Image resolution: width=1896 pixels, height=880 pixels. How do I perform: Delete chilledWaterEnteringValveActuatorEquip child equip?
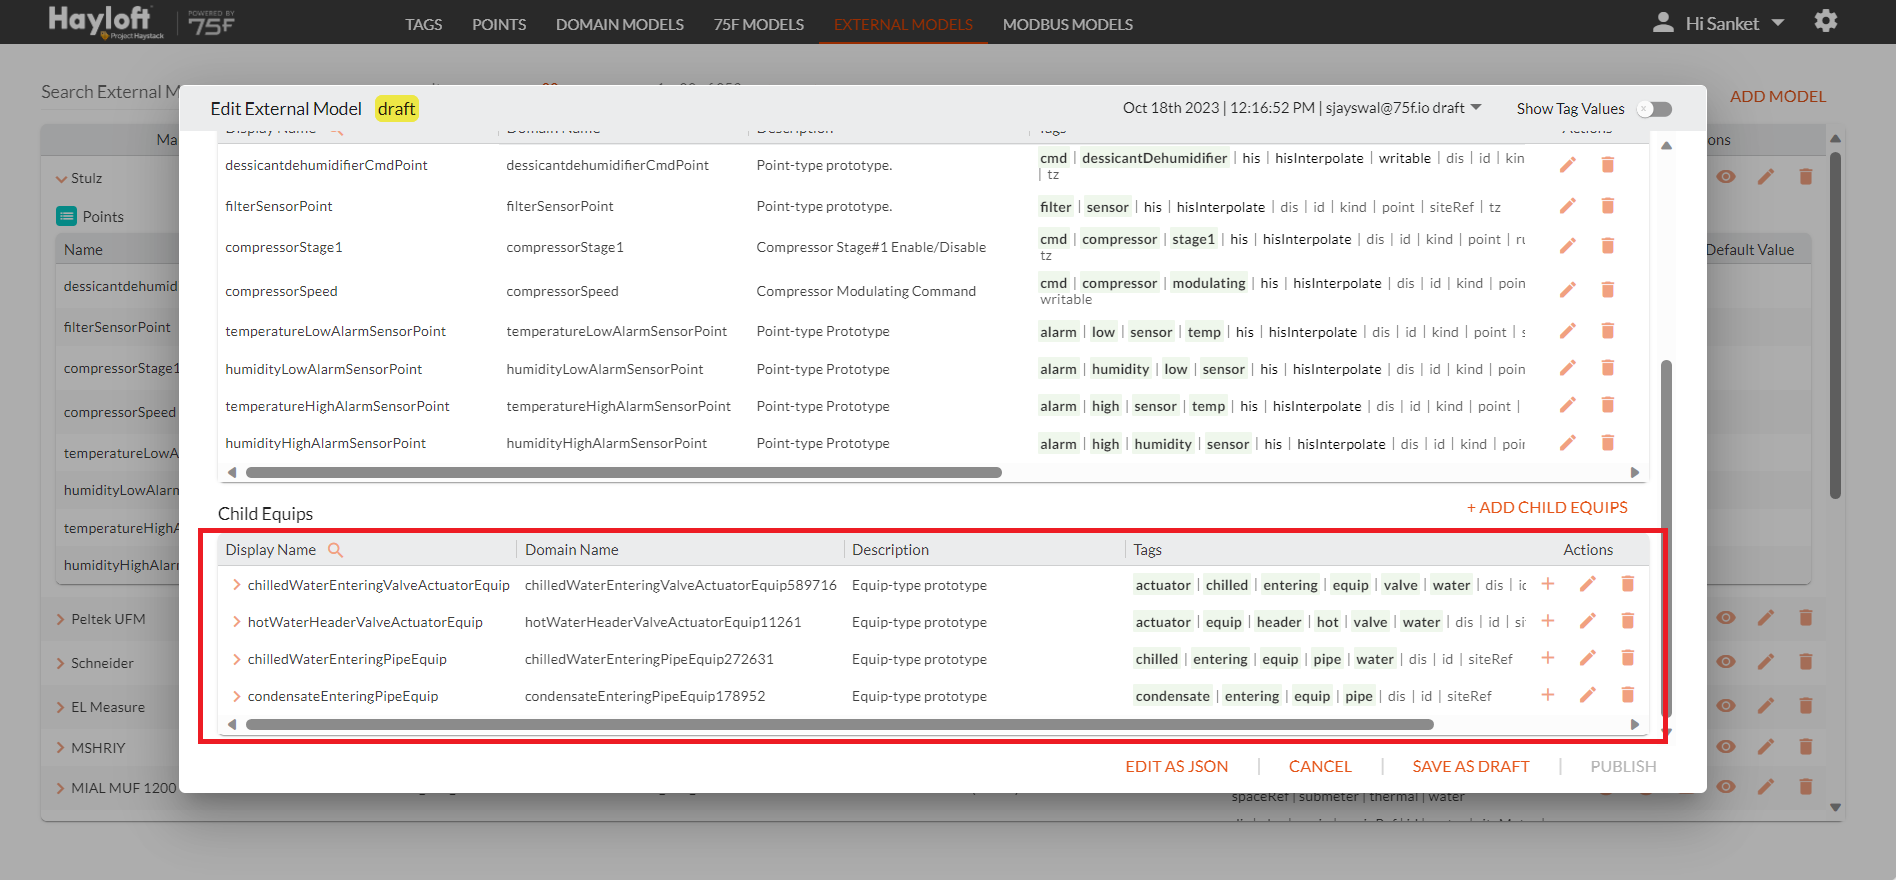(x=1627, y=584)
